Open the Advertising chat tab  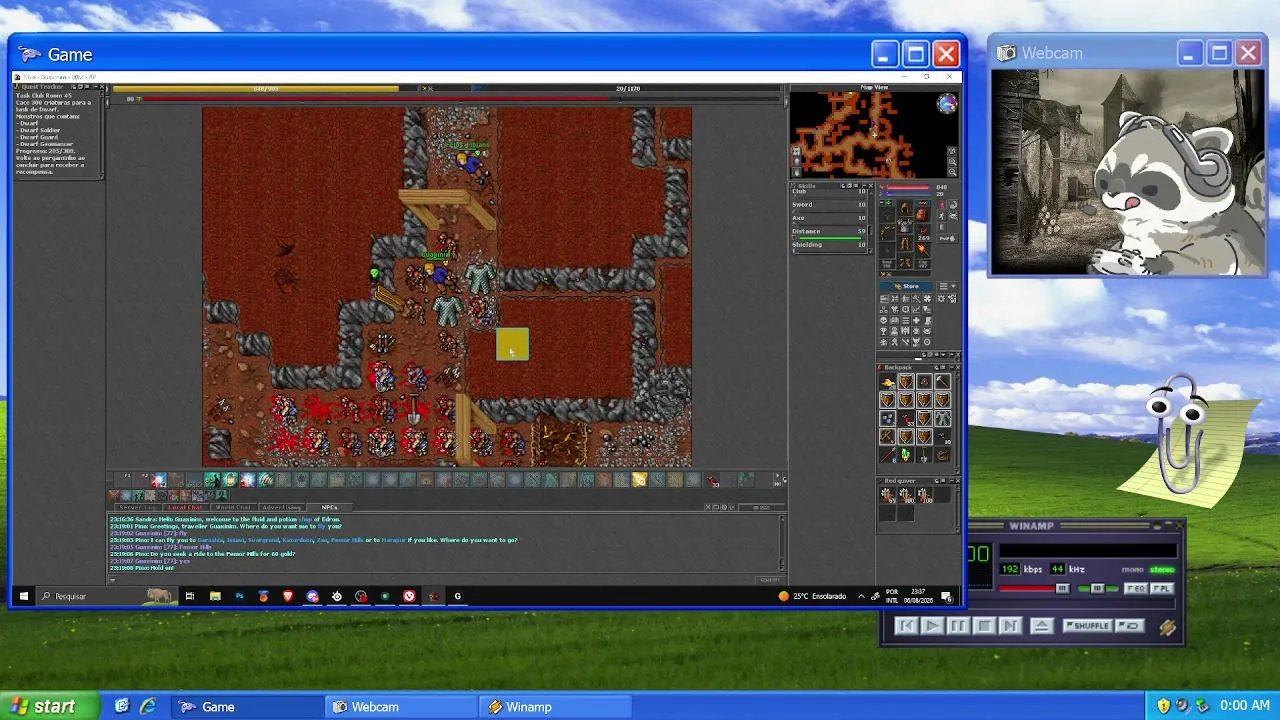pos(281,508)
